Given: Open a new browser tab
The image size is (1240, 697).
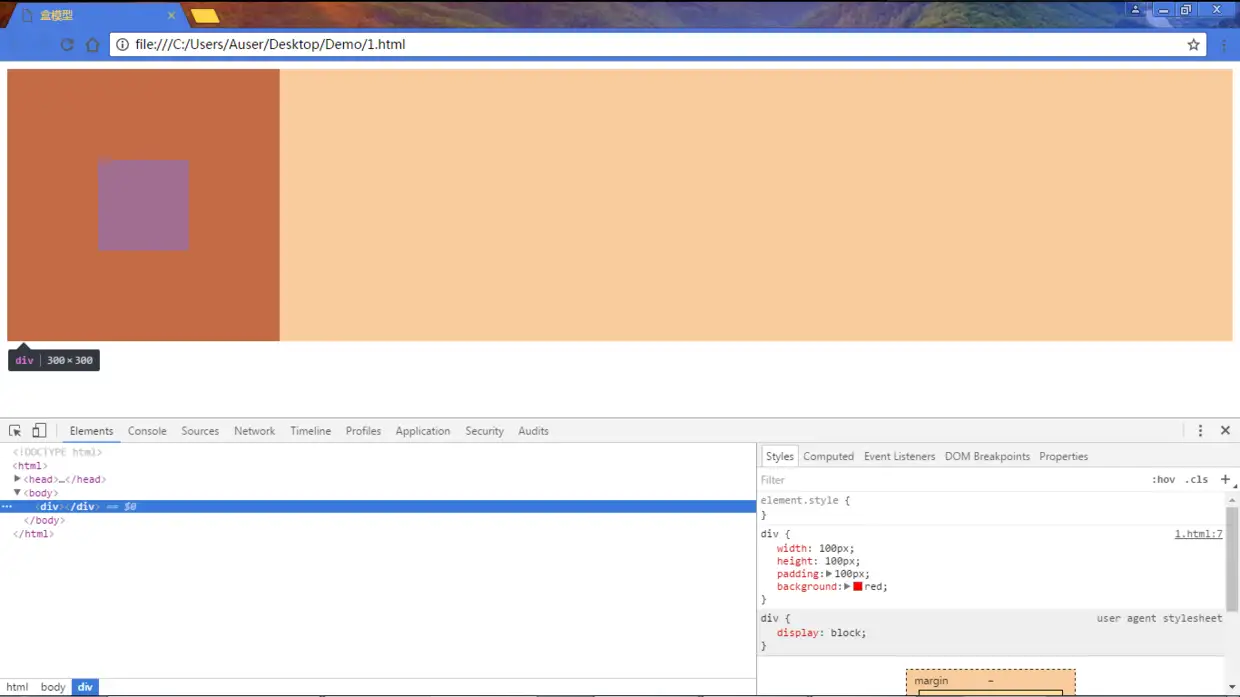Looking at the screenshot, I should pos(205,15).
